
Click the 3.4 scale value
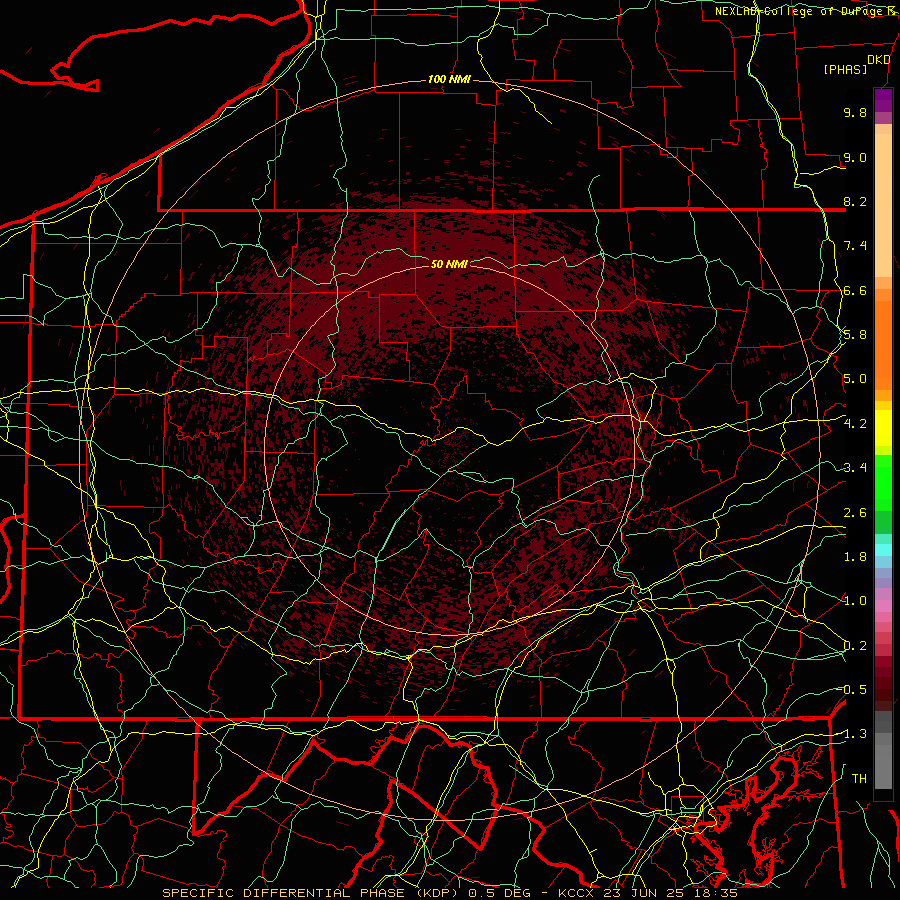[x=855, y=468]
